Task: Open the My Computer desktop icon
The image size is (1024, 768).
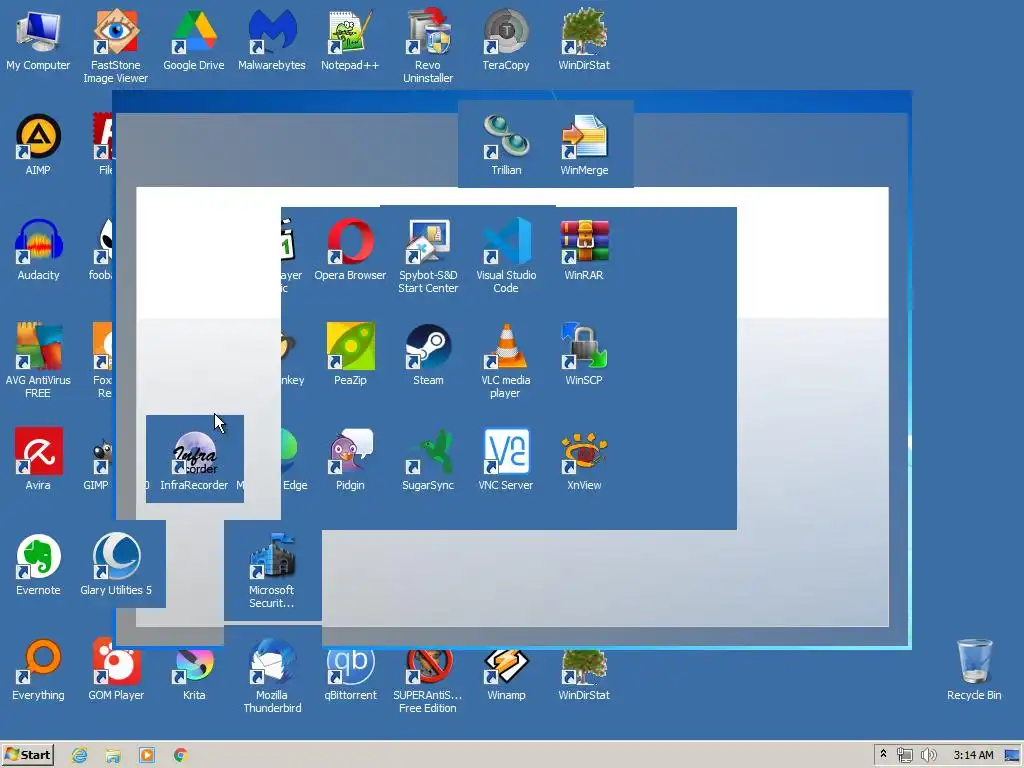Action: tap(38, 39)
